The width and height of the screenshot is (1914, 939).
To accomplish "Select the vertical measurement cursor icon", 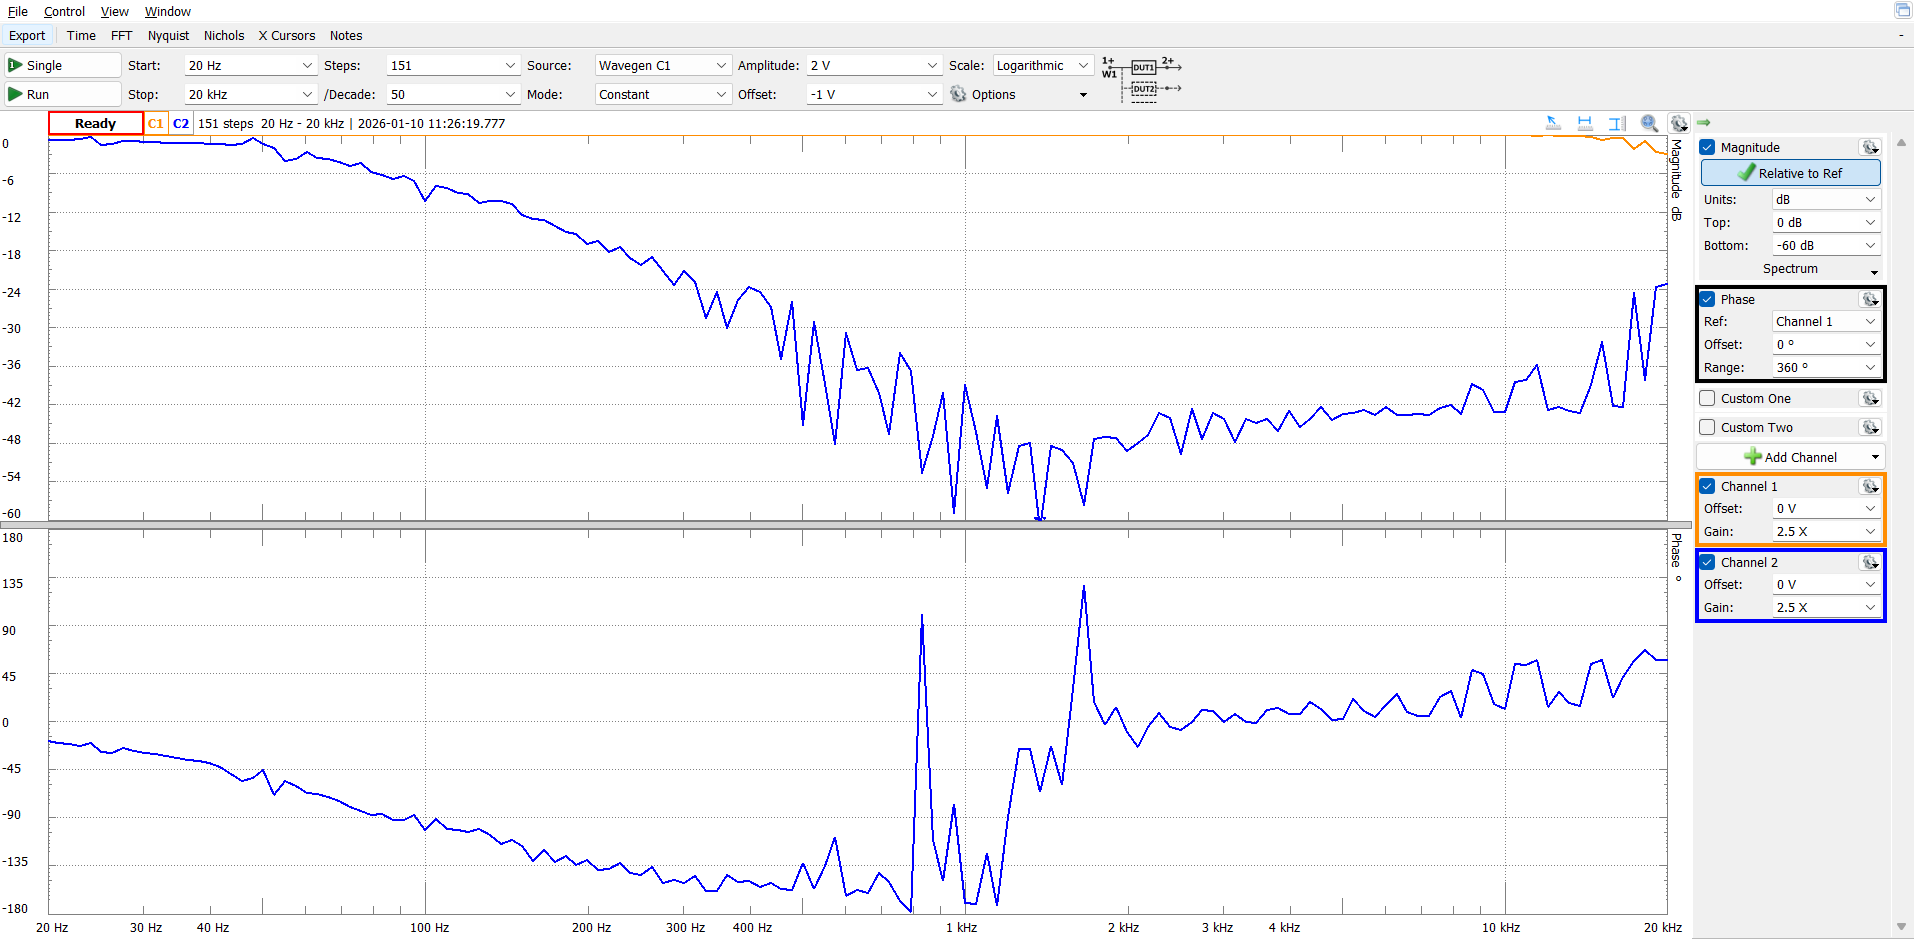I will tap(1617, 123).
